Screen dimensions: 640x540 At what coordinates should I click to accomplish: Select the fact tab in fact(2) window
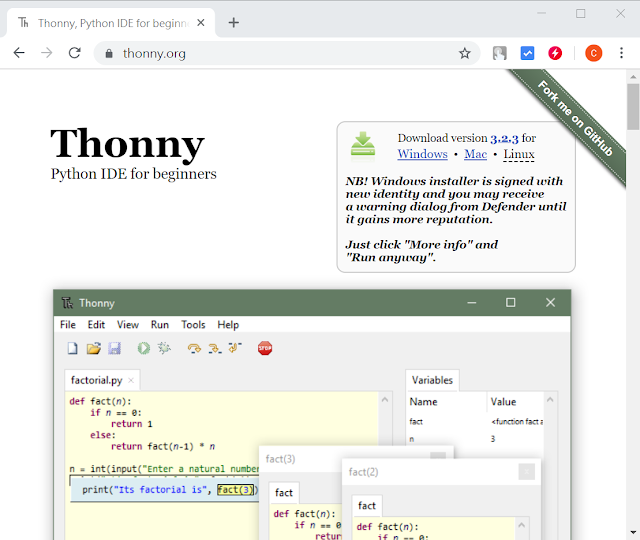click(367, 506)
